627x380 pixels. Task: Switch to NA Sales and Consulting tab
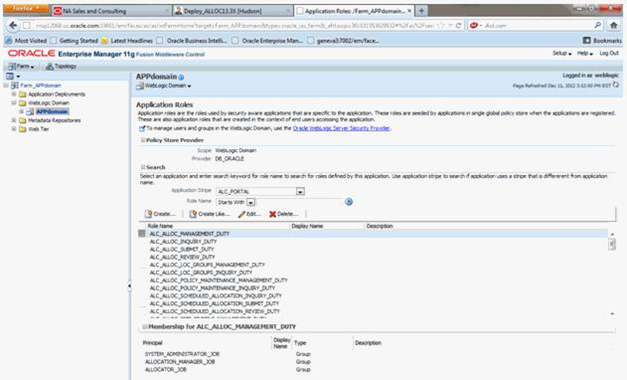[x=110, y=11]
